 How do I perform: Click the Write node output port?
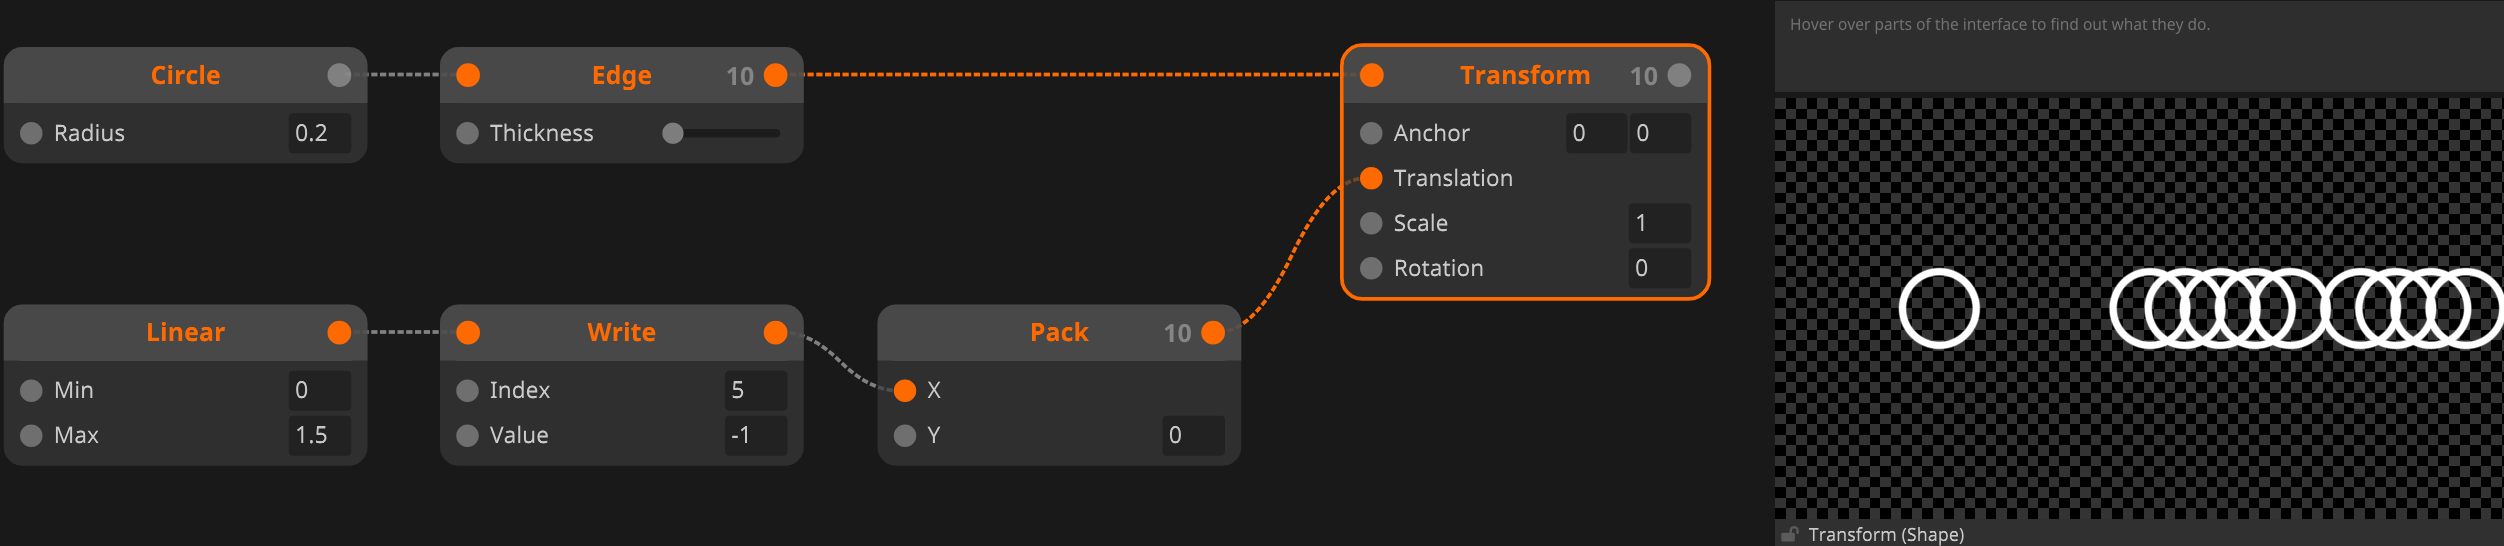[x=776, y=333]
